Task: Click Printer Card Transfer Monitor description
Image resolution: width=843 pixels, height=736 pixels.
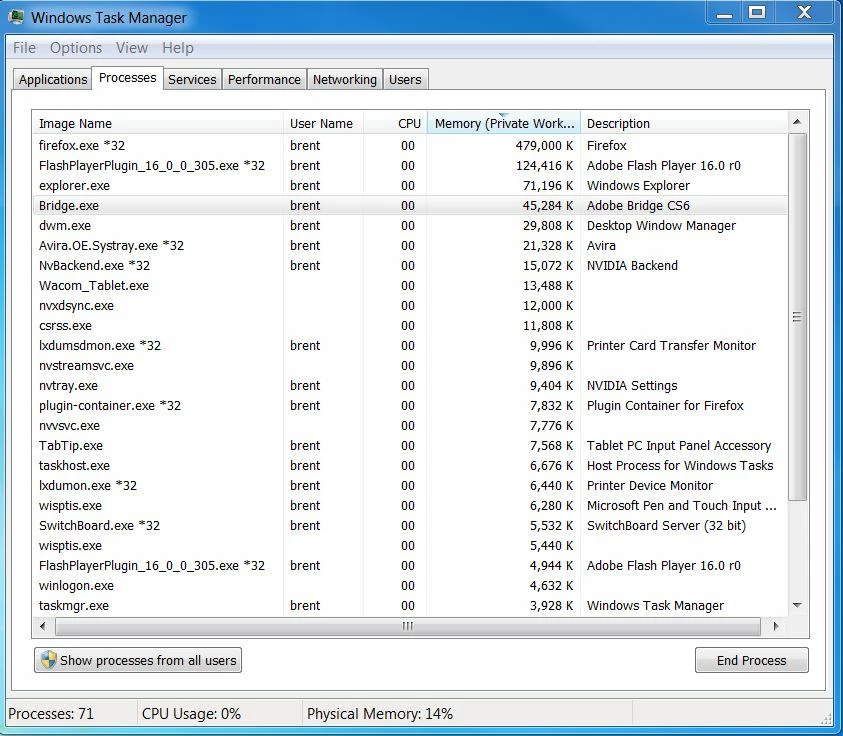Action: (671, 346)
